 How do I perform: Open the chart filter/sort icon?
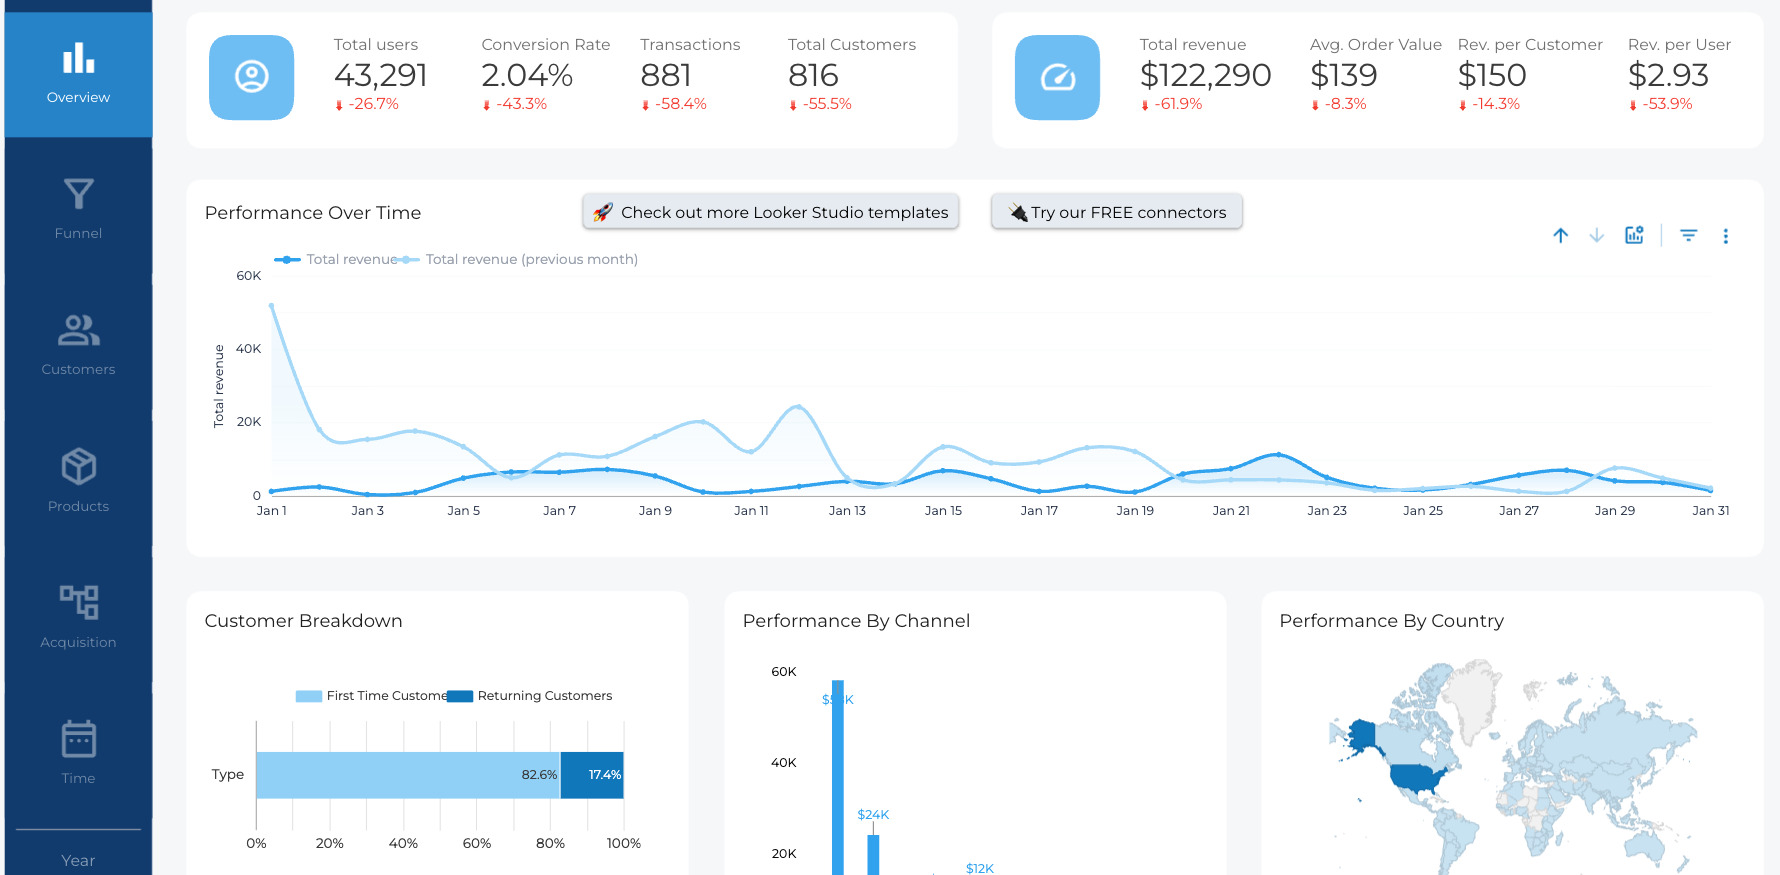1689,235
